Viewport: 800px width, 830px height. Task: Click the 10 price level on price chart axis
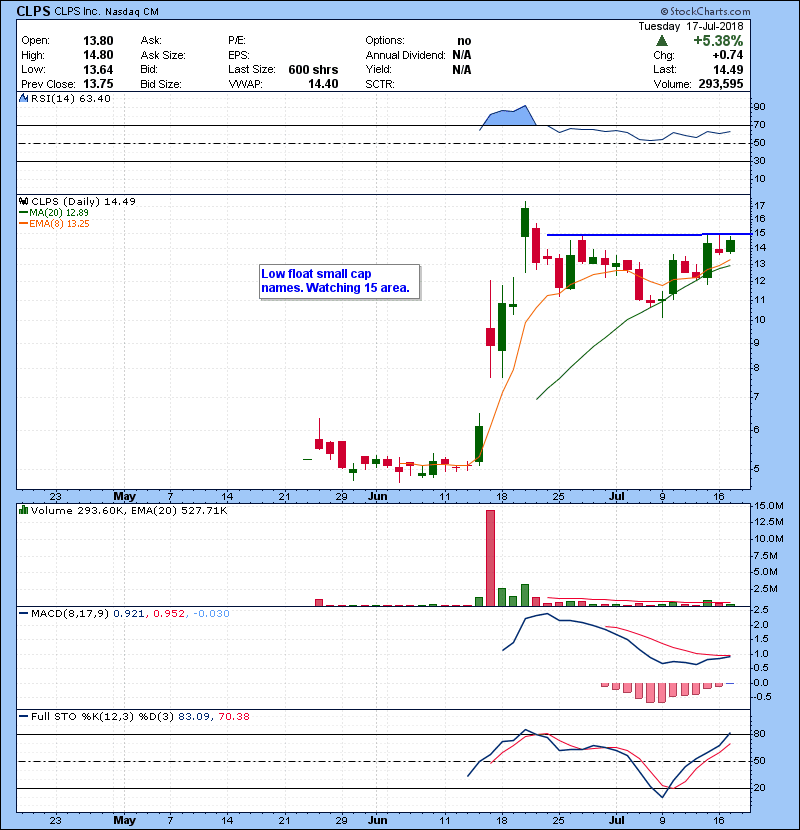click(x=759, y=320)
